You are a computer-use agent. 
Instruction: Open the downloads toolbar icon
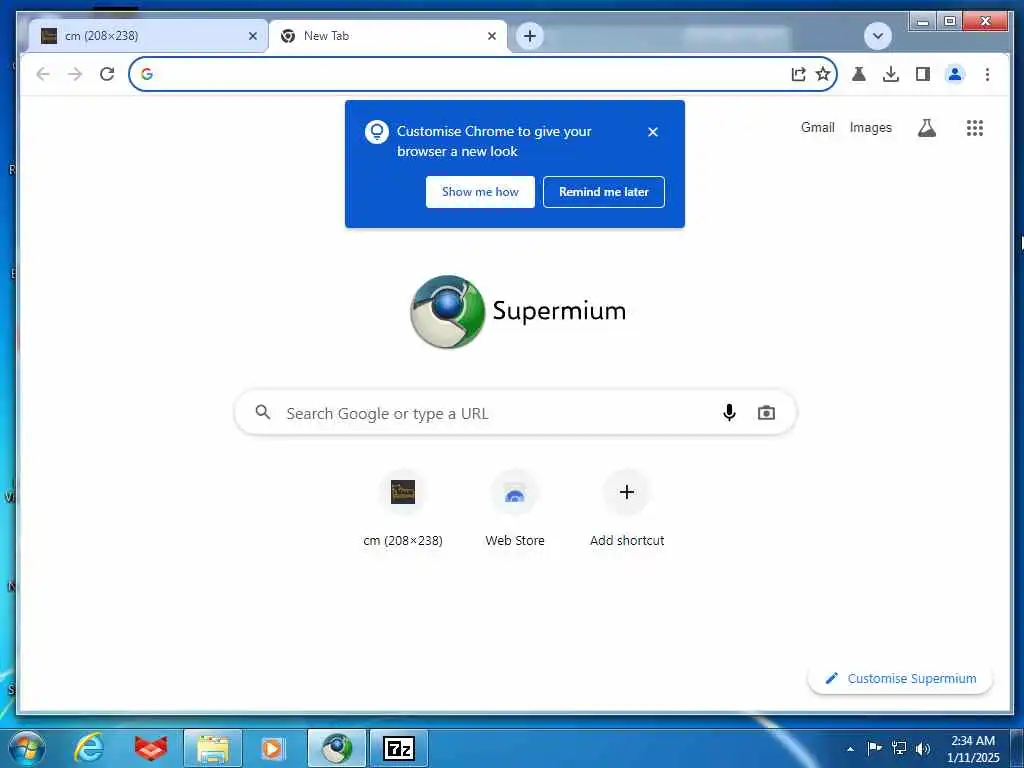[x=891, y=74]
